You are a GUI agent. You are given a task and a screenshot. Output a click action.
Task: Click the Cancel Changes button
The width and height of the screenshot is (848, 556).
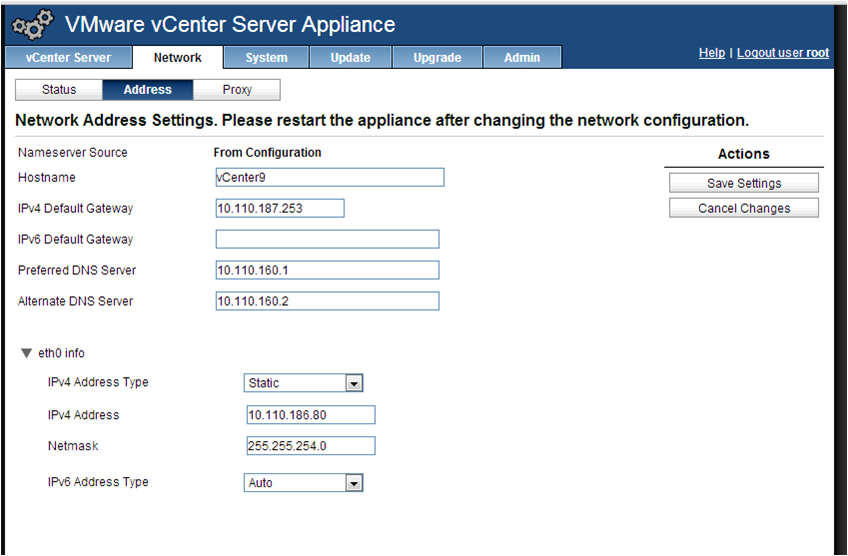(x=744, y=208)
